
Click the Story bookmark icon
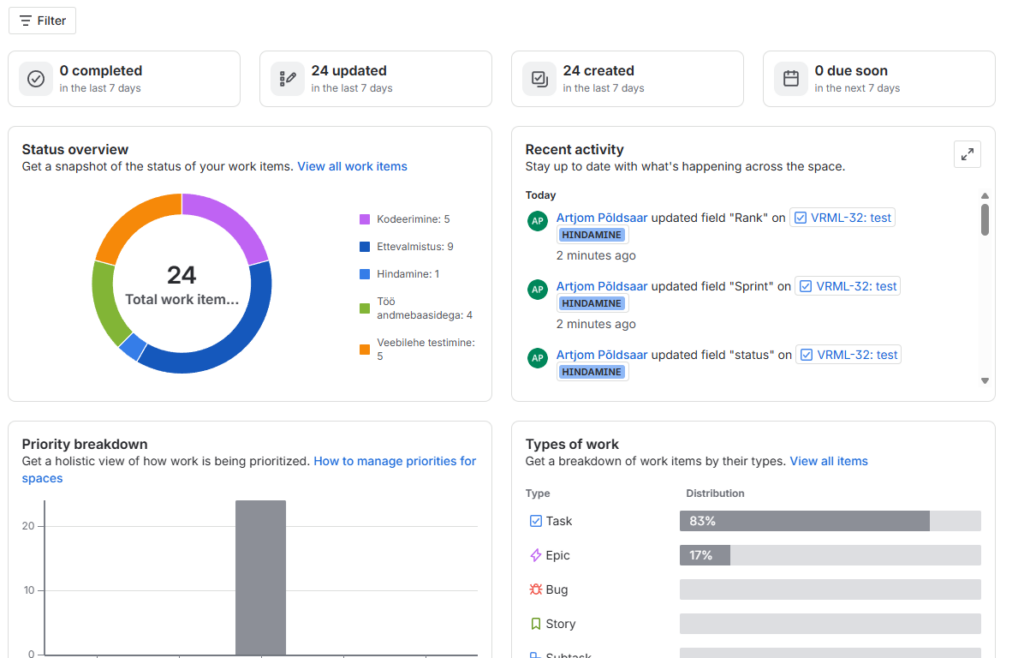click(535, 624)
